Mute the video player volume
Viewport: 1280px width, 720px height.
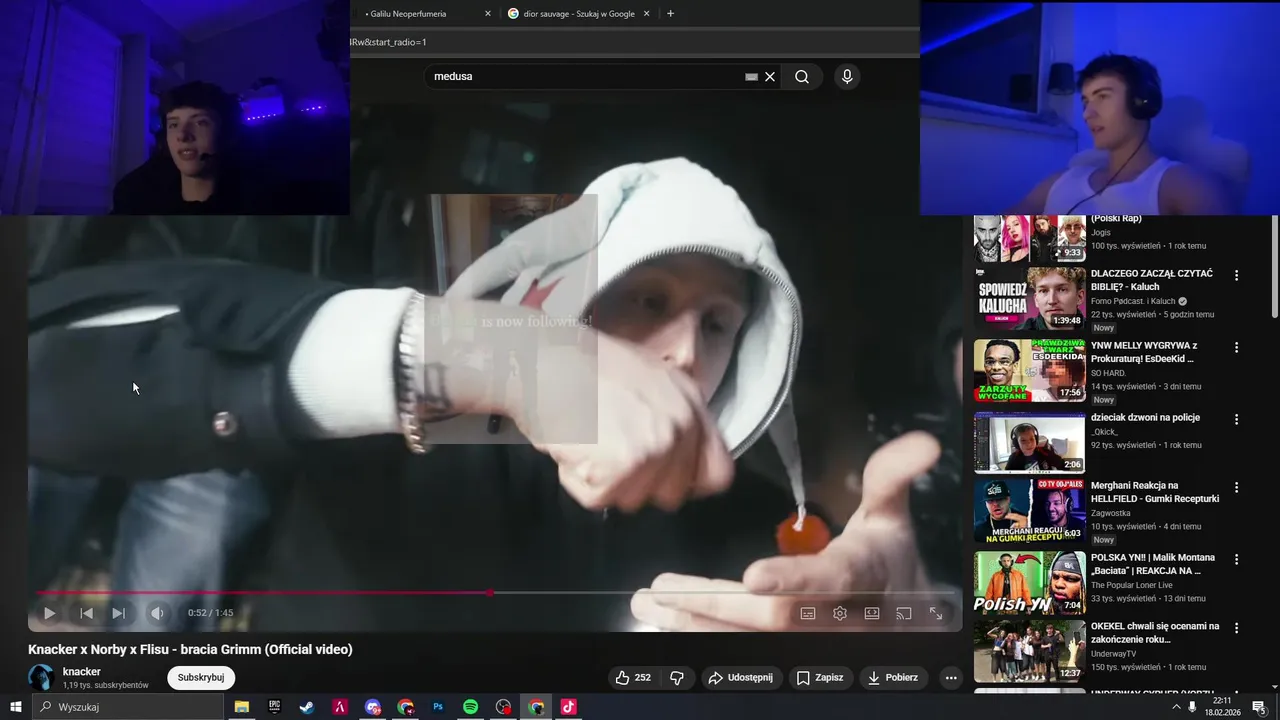click(157, 613)
